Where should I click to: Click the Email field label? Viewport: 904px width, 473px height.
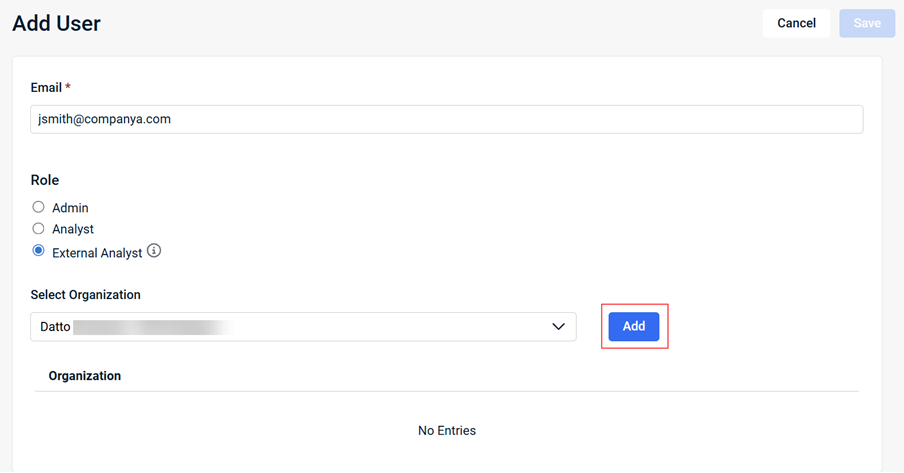click(x=46, y=88)
